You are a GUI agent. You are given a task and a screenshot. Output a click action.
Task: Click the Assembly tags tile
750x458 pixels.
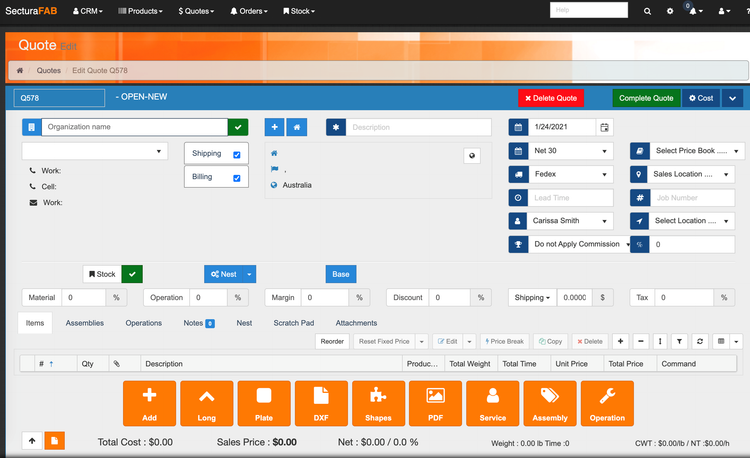coord(550,403)
